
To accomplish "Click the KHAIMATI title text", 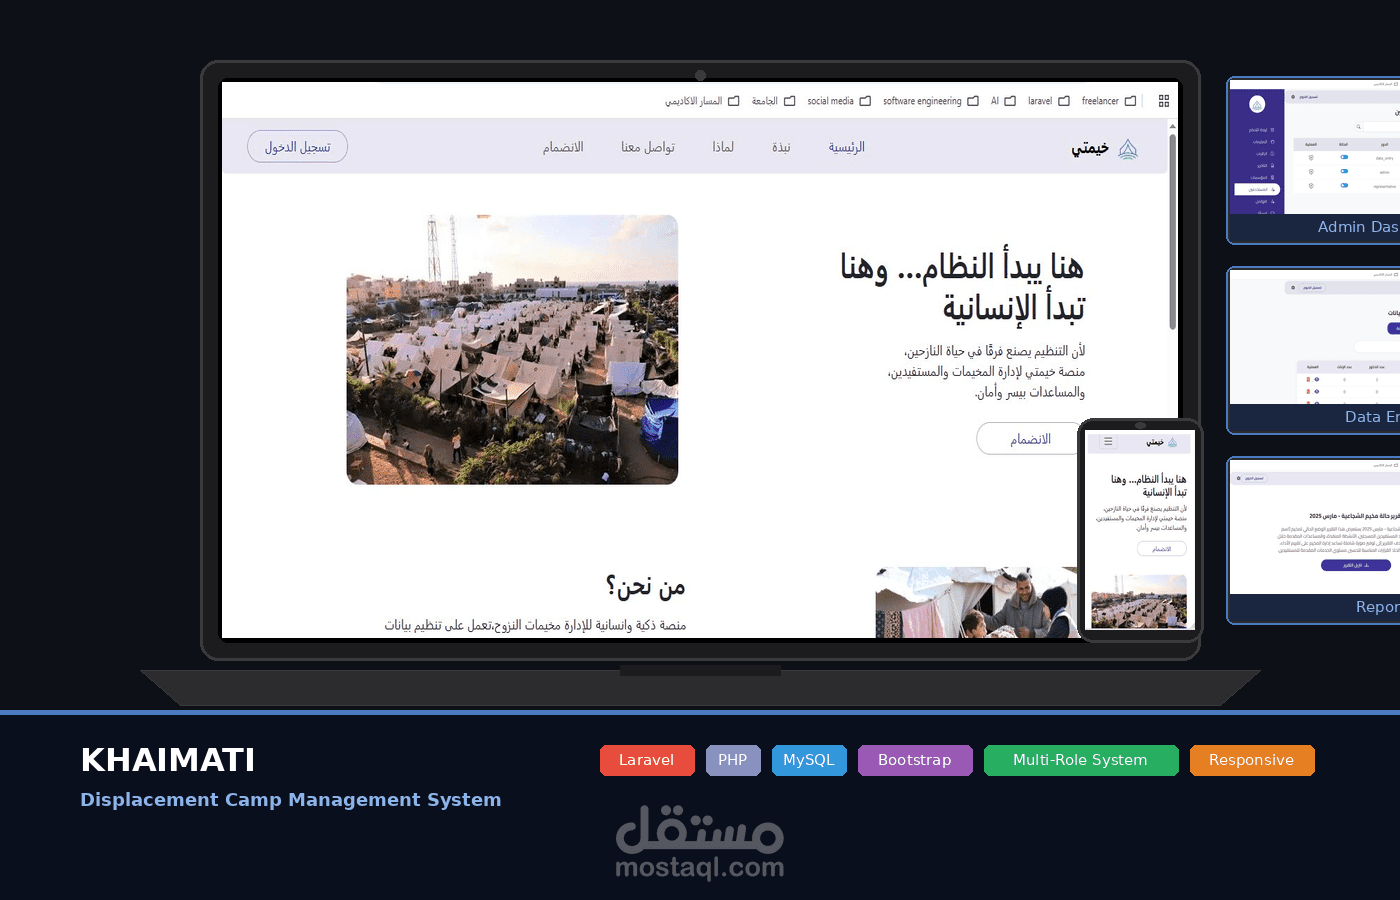I will point(168,760).
